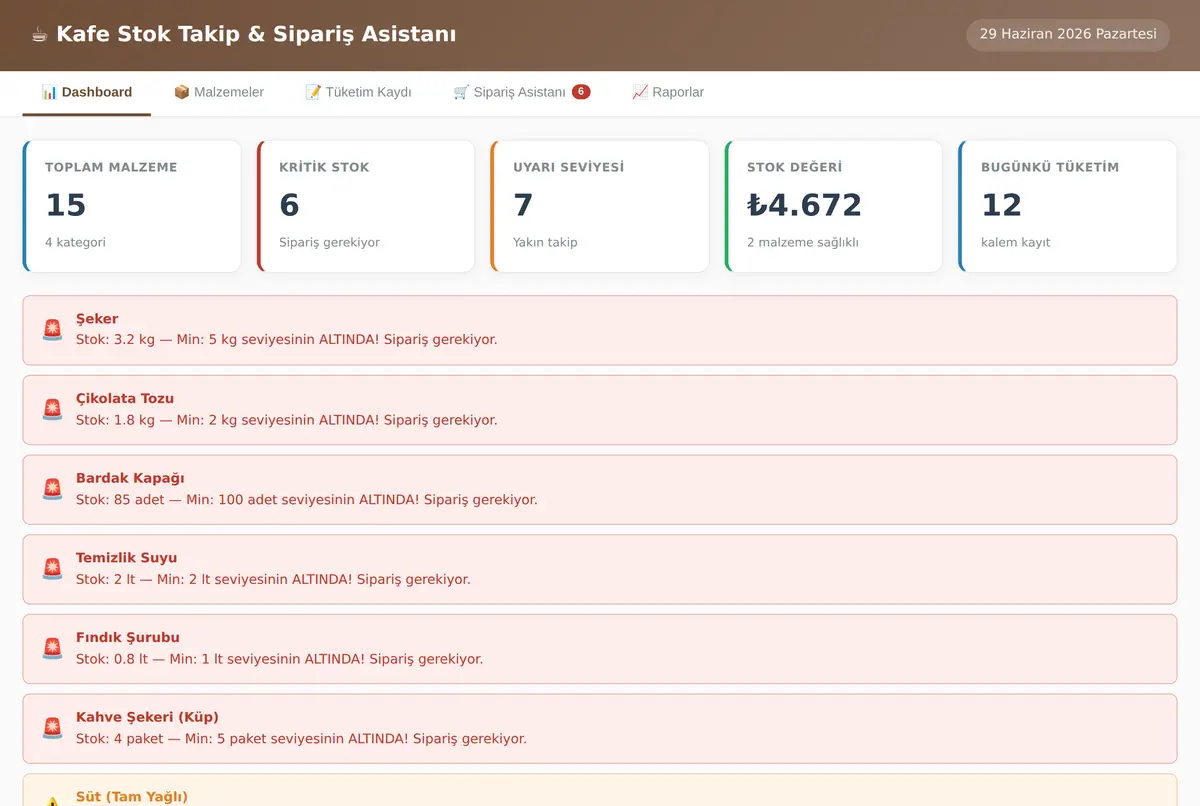
Task: Click the siren icon beside Bardak Kapağı alert
Action: 52,489
